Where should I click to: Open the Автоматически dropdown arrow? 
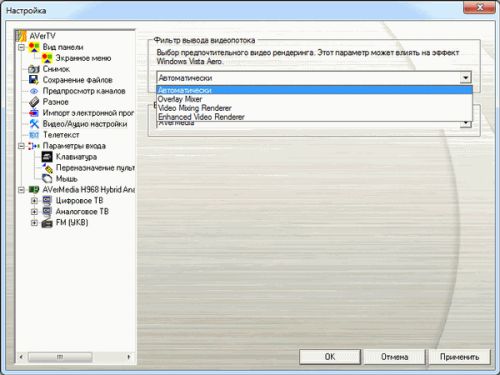(465, 78)
